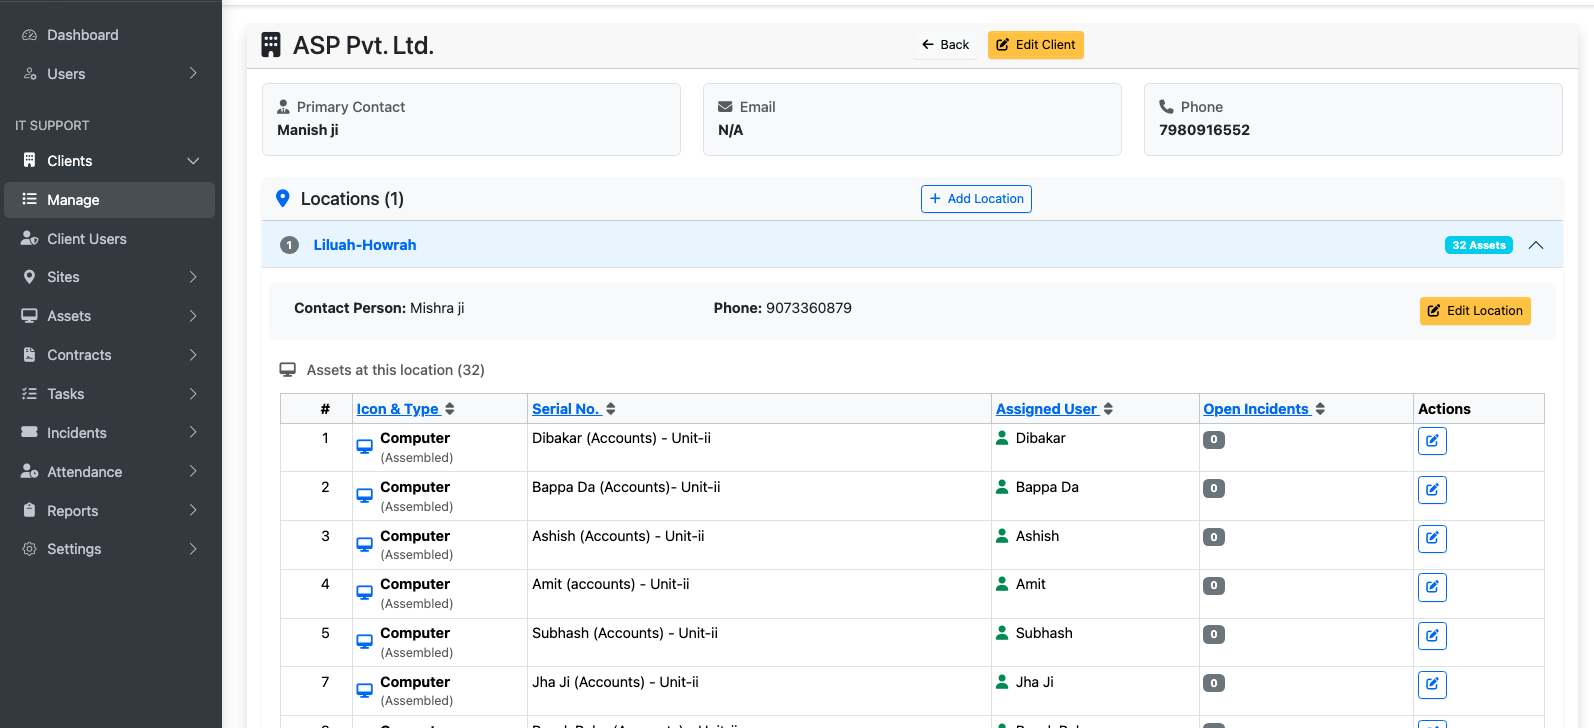Click the Add Location button
The image size is (1594, 728).
976,199
